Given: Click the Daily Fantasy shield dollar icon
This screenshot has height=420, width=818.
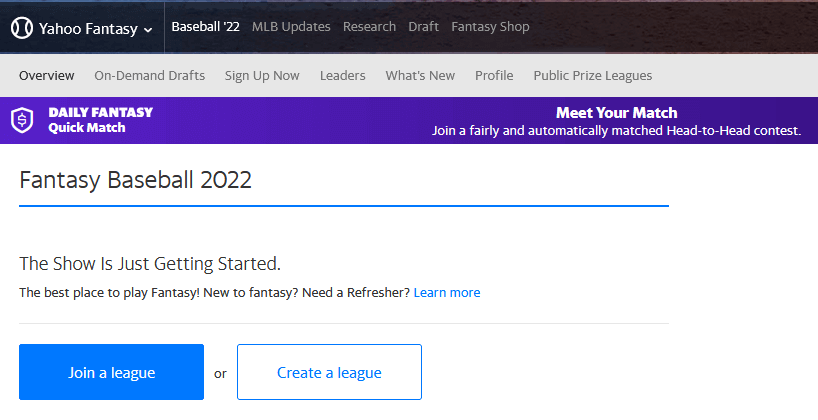Looking at the screenshot, I should (22, 121).
